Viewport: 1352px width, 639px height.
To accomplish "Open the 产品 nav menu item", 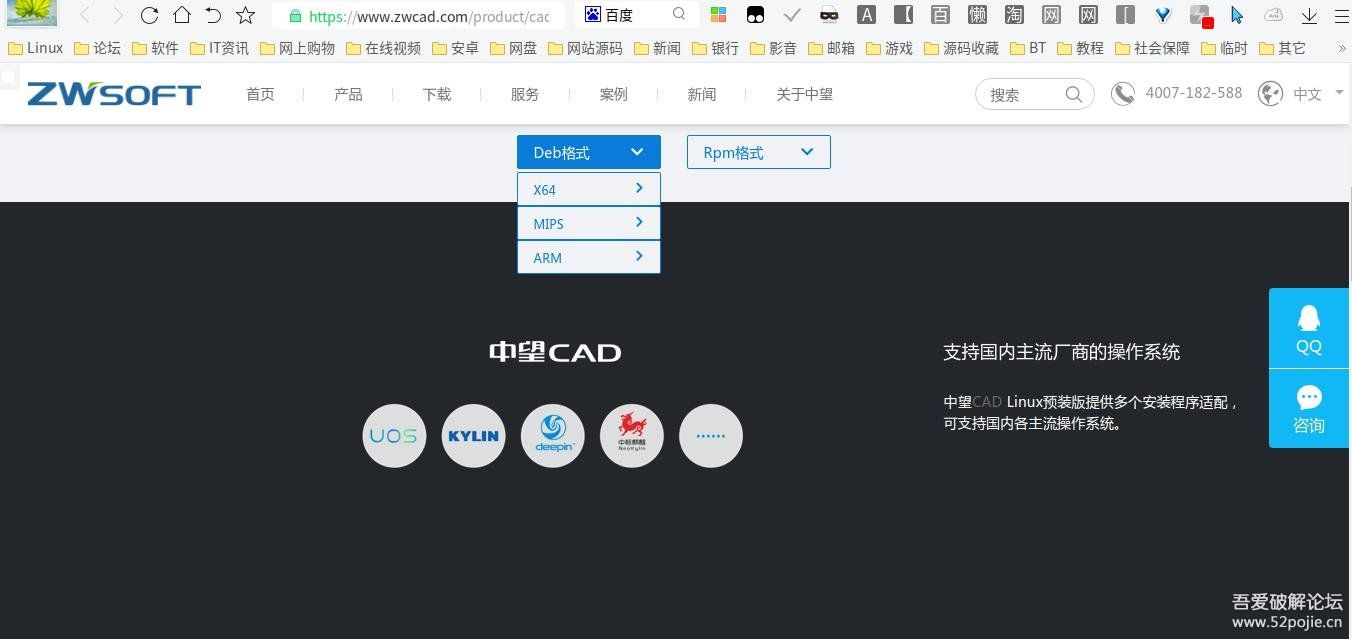I will [x=348, y=94].
